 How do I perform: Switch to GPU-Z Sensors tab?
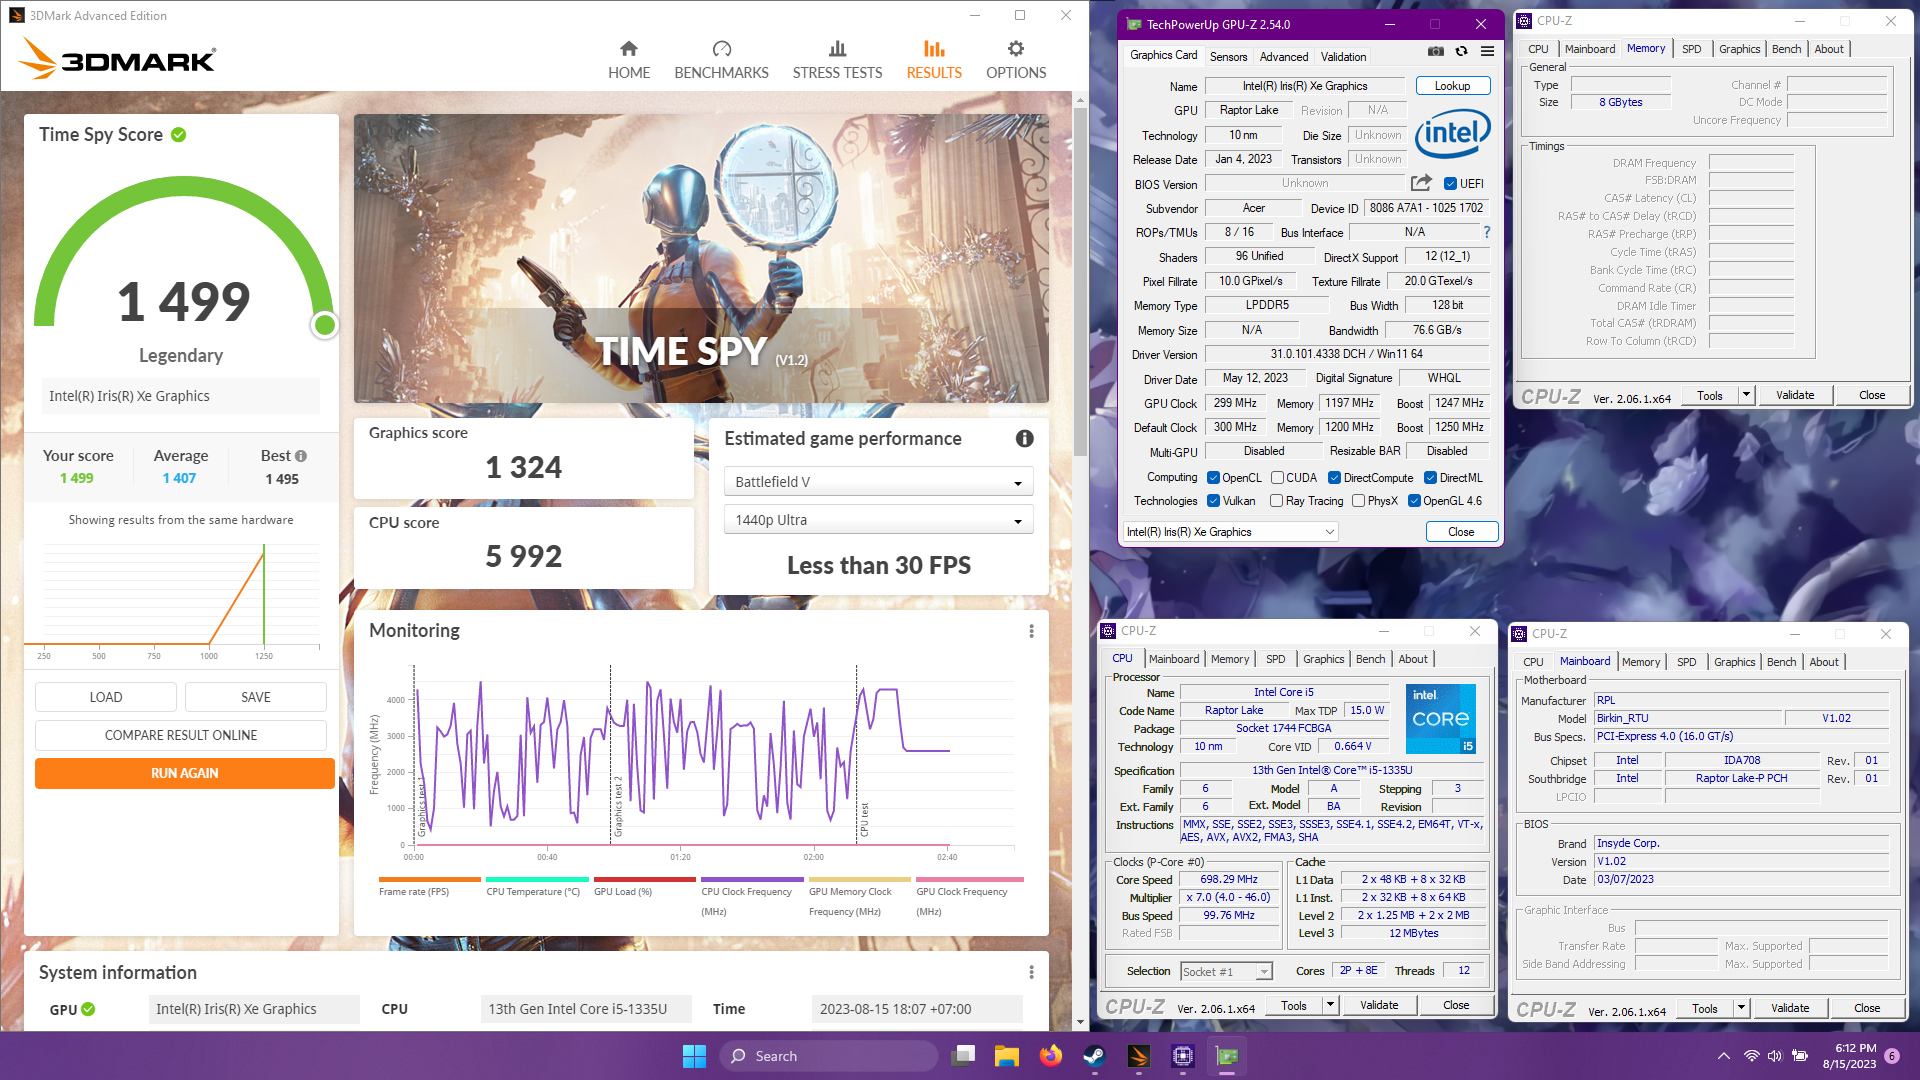pyautogui.click(x=1228, y=57)
